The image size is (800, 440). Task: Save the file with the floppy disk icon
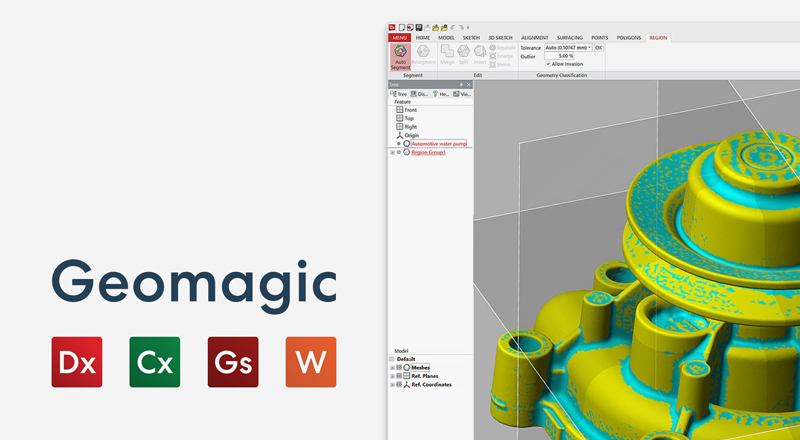419,28
